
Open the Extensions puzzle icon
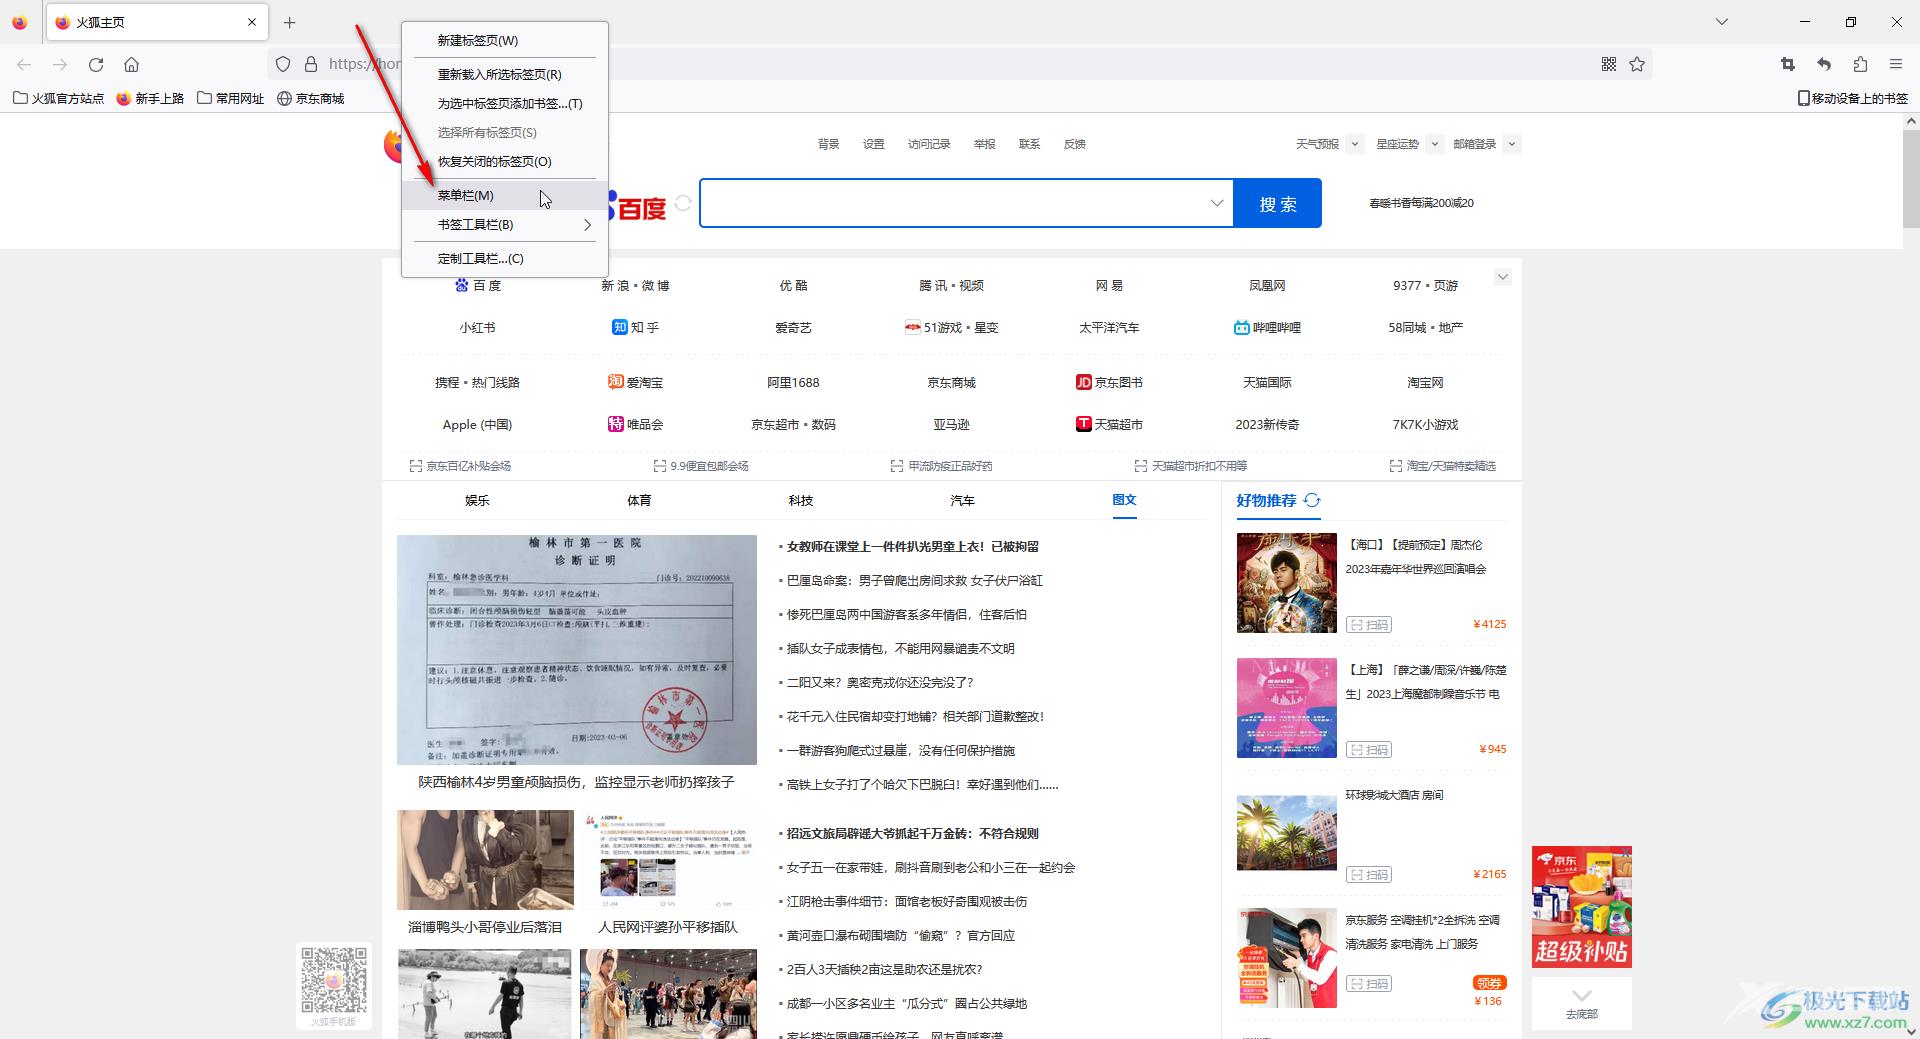(x=1860, y=64)
